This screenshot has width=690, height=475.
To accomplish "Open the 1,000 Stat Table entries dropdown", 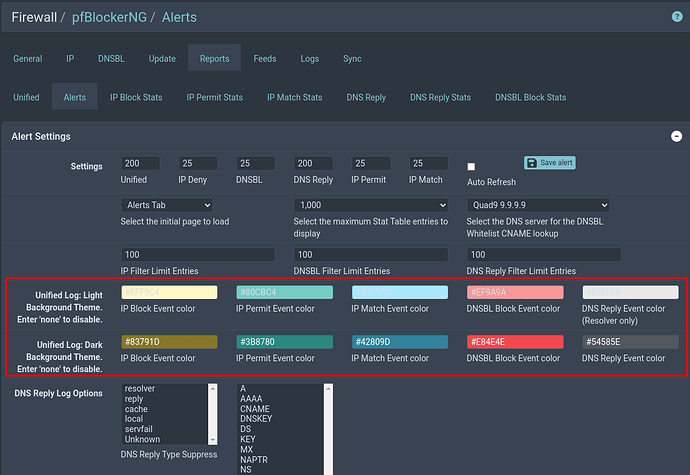I will point(371,205).
